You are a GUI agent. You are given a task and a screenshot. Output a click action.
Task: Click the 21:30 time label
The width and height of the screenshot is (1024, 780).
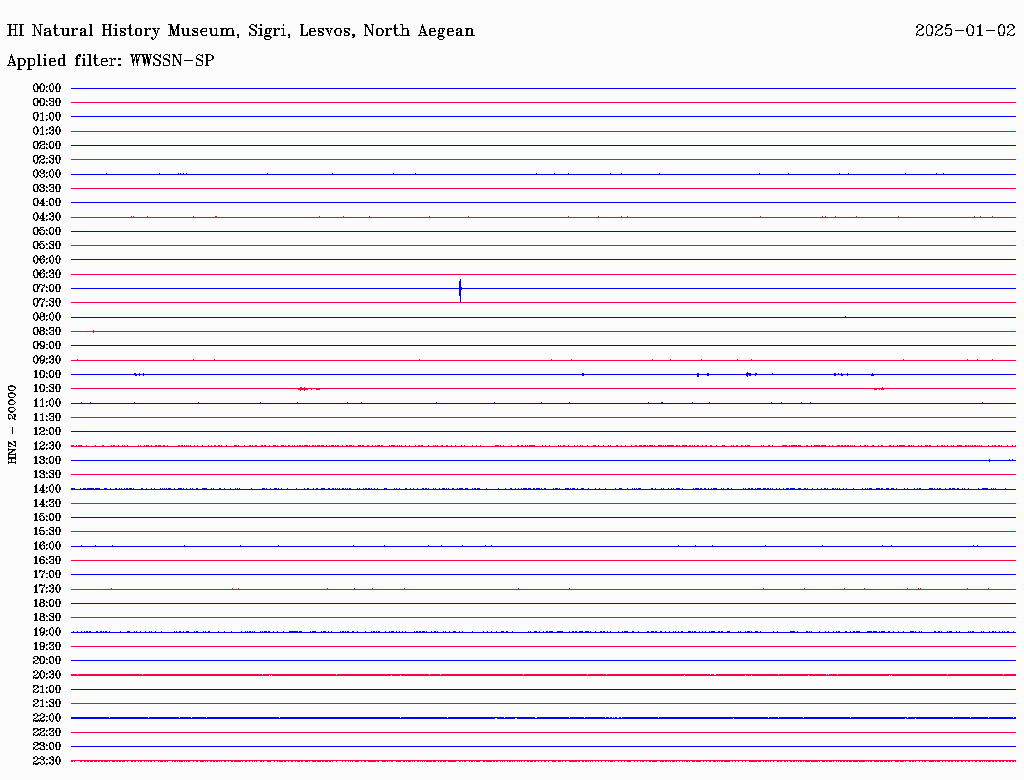(x=47, y=704)
